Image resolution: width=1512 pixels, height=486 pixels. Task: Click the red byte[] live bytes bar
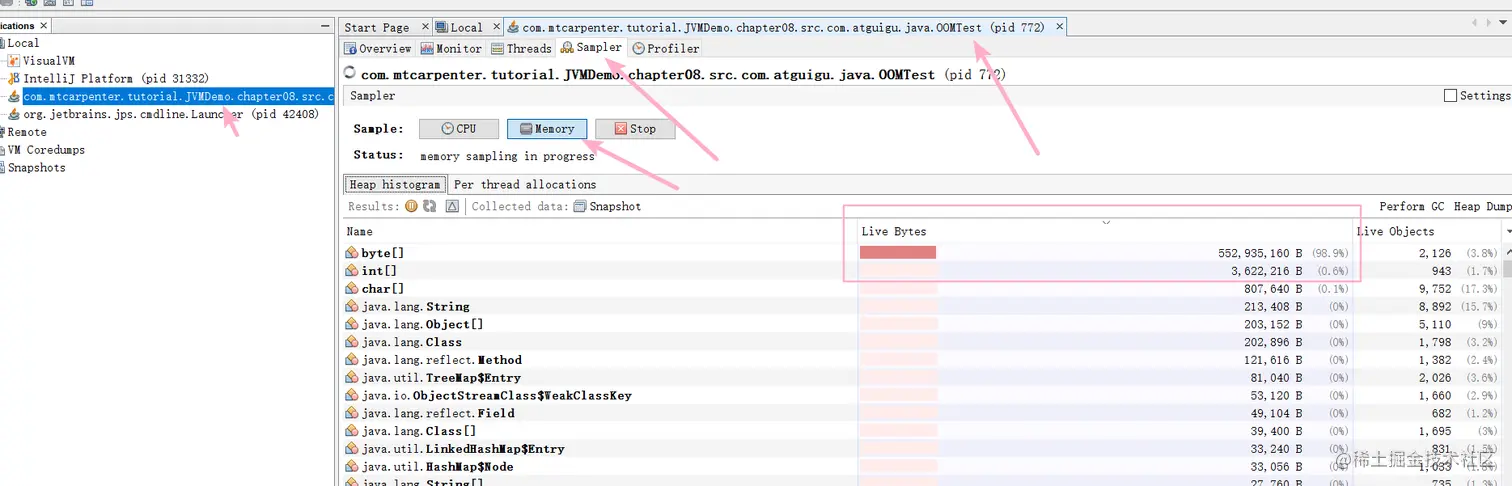click(x=898, y=253)
